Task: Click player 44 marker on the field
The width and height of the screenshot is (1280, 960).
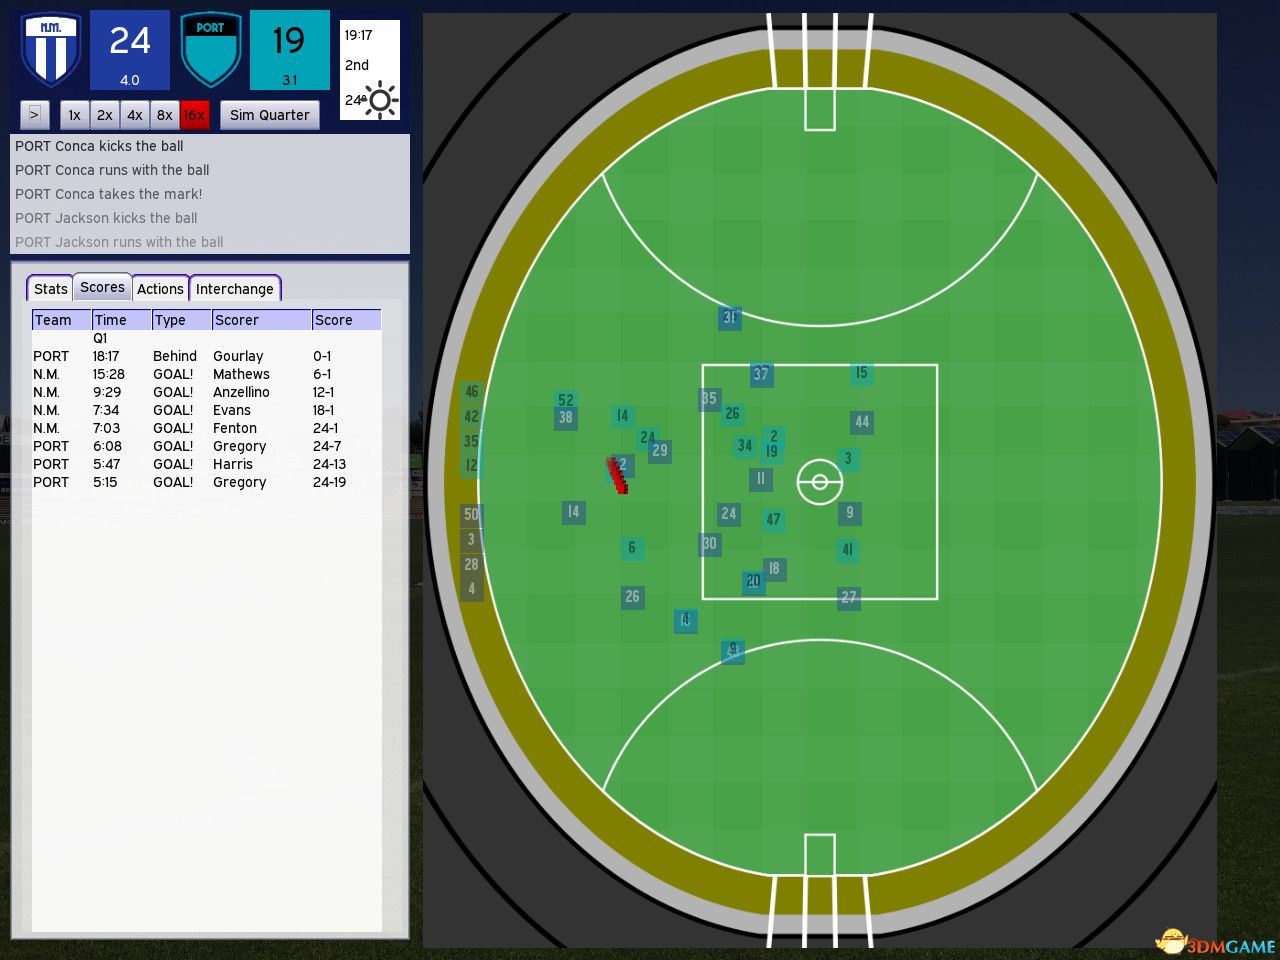Action: pyautogui.click(x=861, y=422)
